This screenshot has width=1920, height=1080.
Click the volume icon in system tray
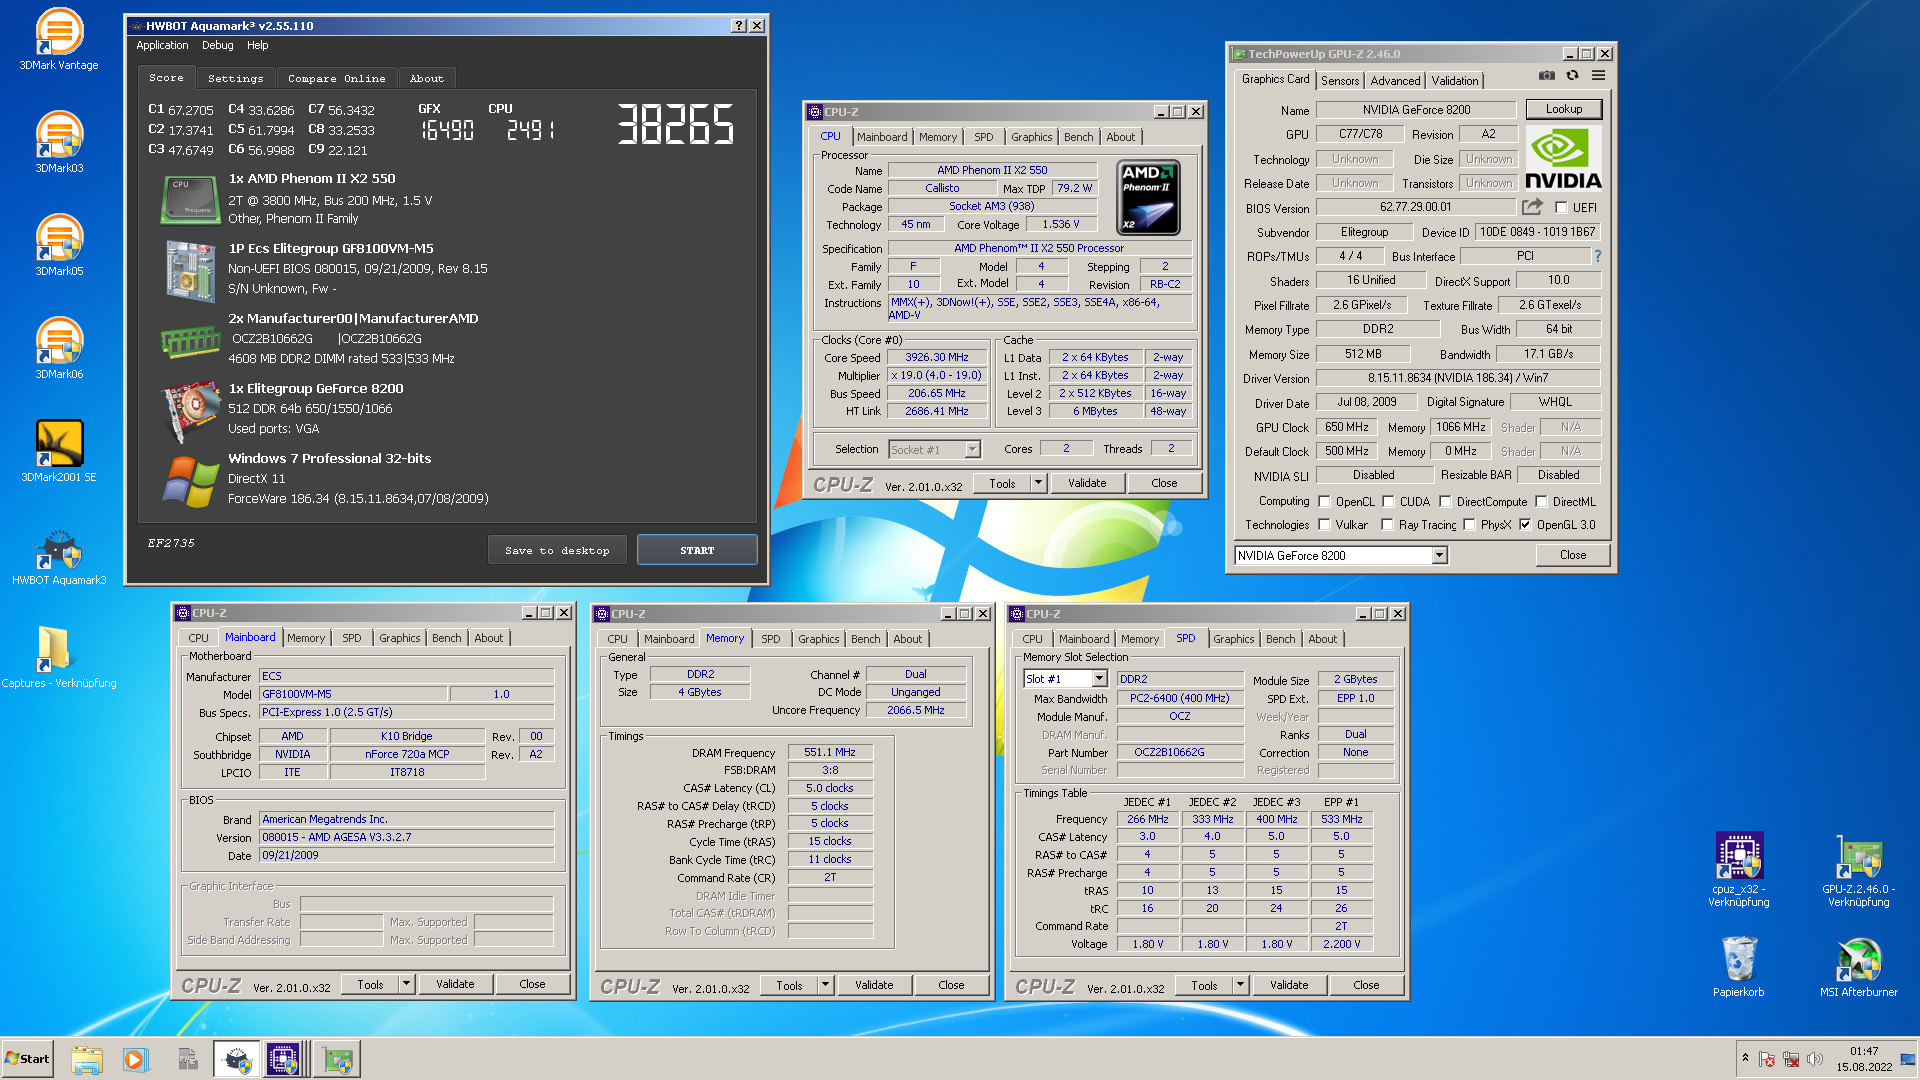1815,1059
